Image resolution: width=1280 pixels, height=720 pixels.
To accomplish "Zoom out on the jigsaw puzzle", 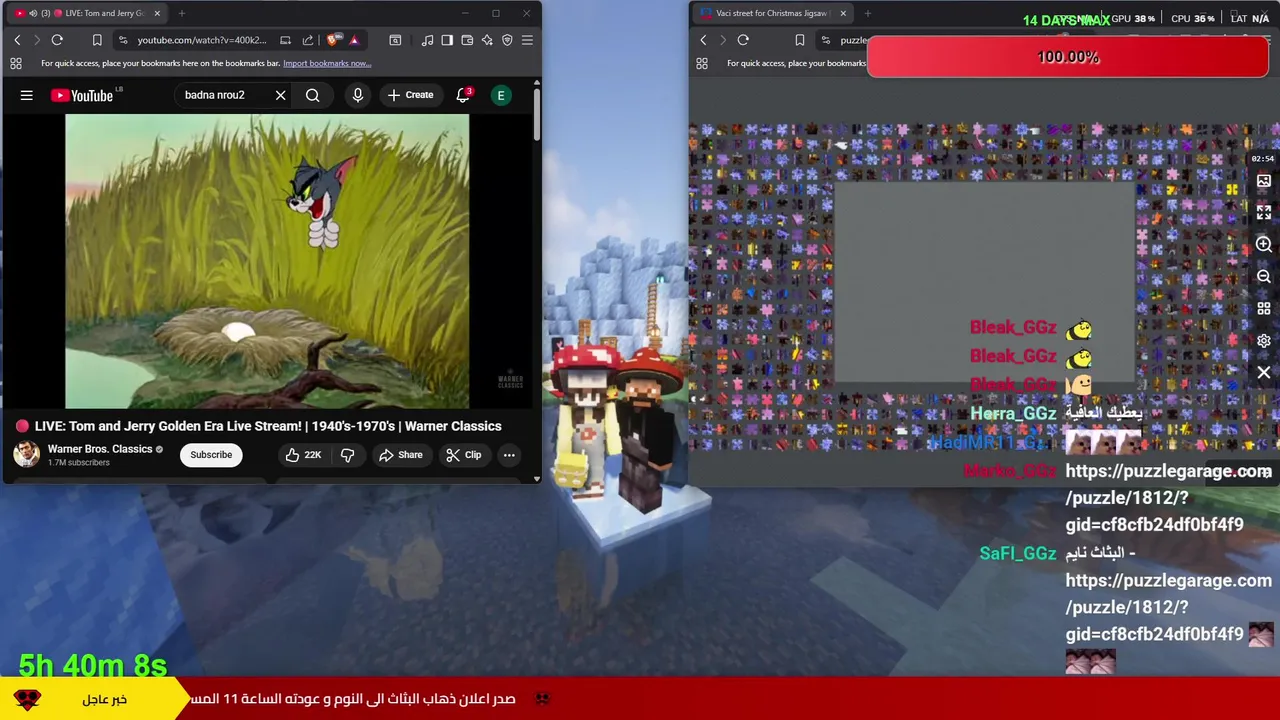I will click(x=1264, y=276).
